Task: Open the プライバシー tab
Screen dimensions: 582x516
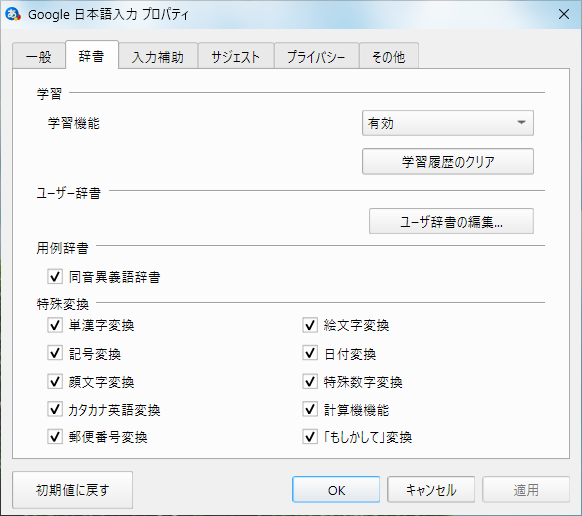Action: 316,56
